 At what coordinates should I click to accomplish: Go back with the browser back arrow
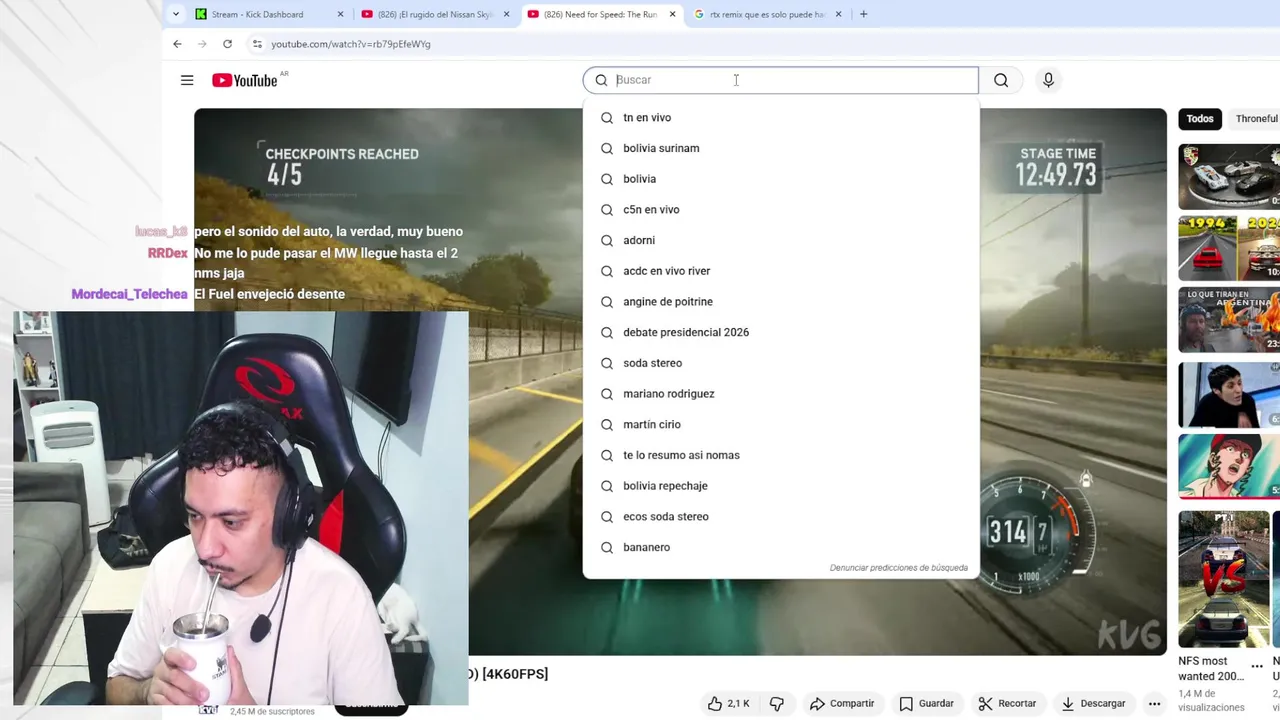point(177,44)
